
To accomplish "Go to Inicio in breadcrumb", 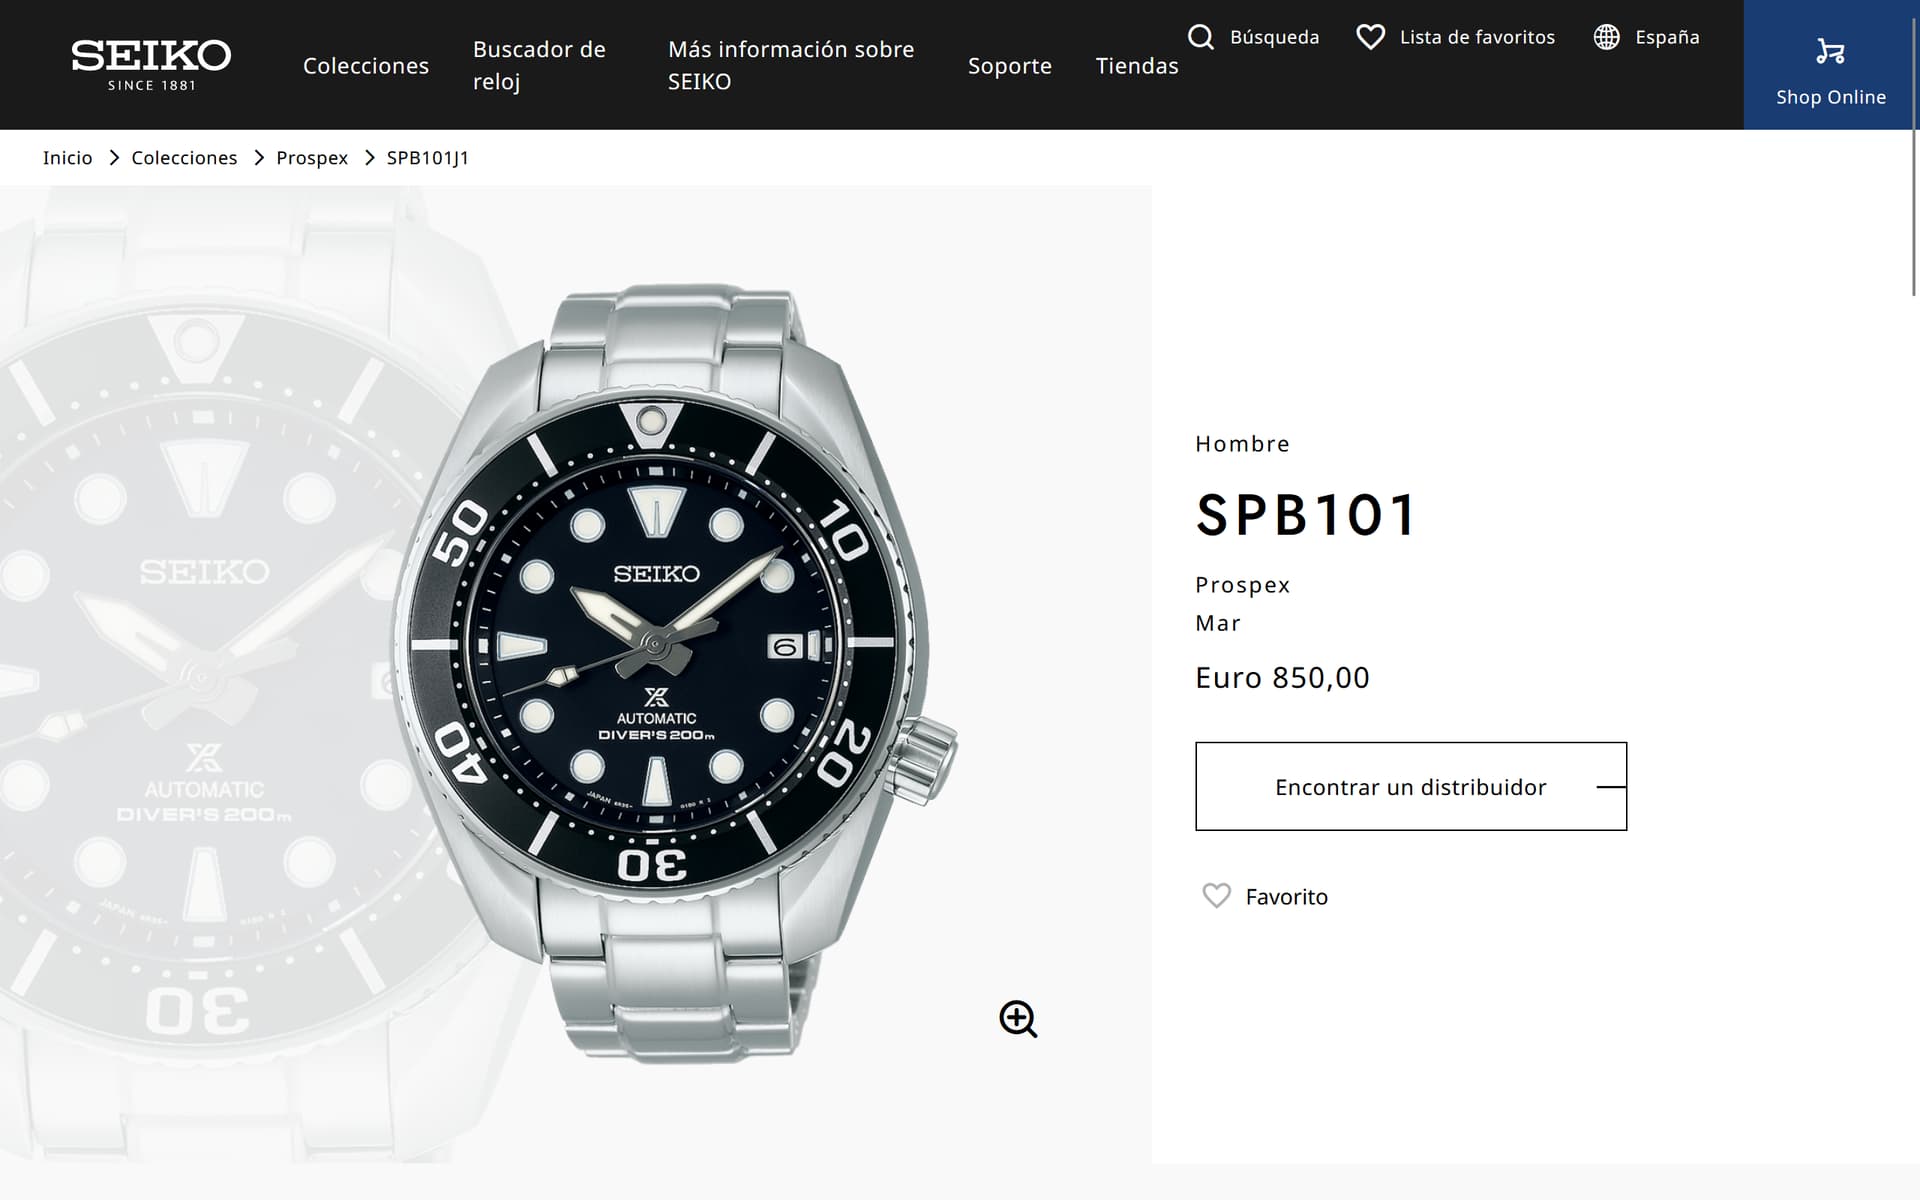I will tap(67, 158).
